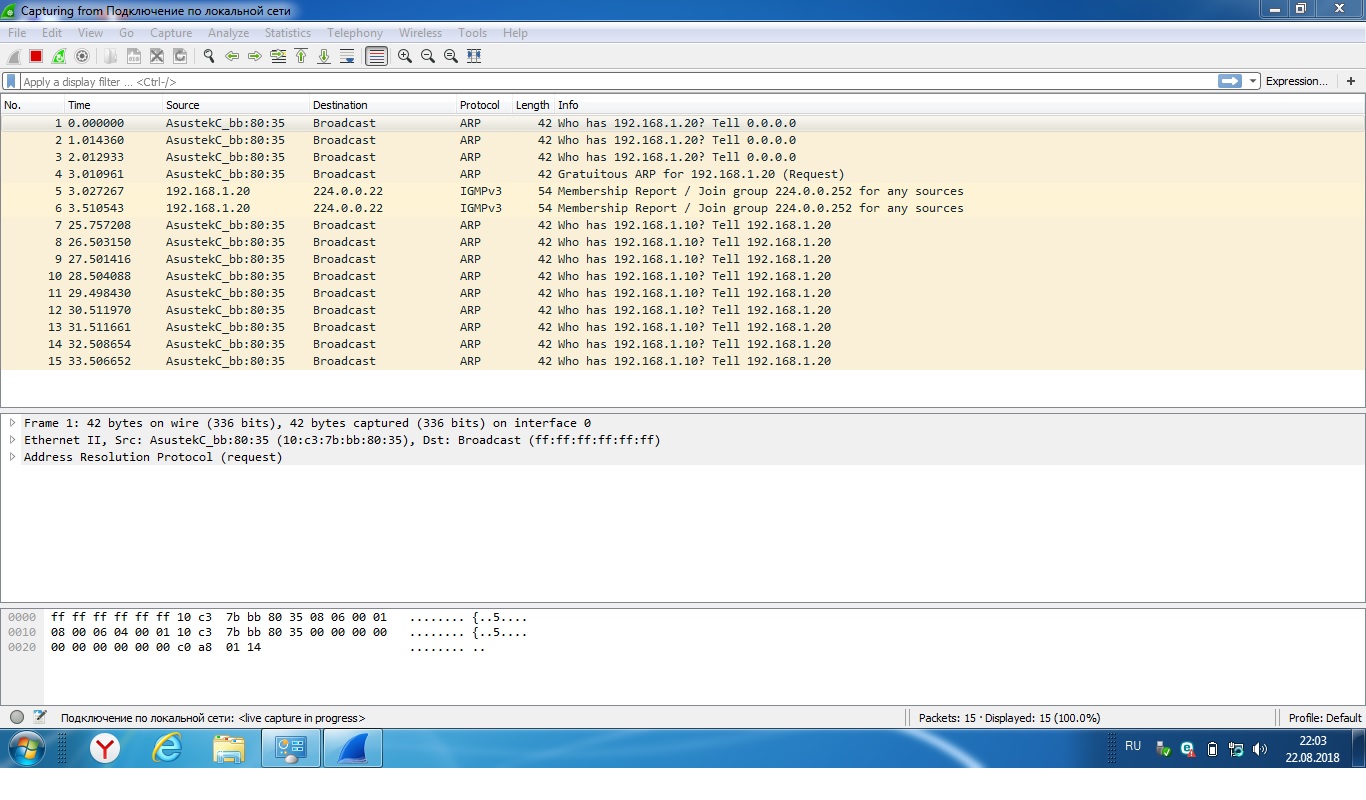Jump to the first packet
This screenshot has width=1366, height=800.
coord(301,56)
